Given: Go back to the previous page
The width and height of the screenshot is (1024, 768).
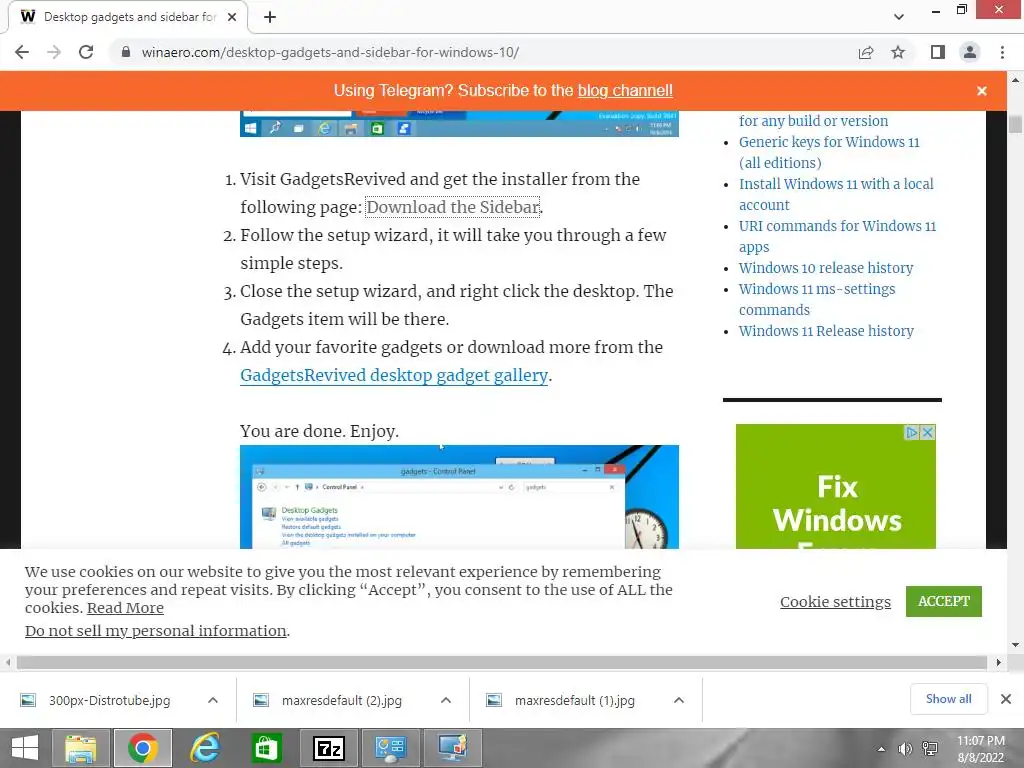Looking at the screenshot, I should point(22,52).
